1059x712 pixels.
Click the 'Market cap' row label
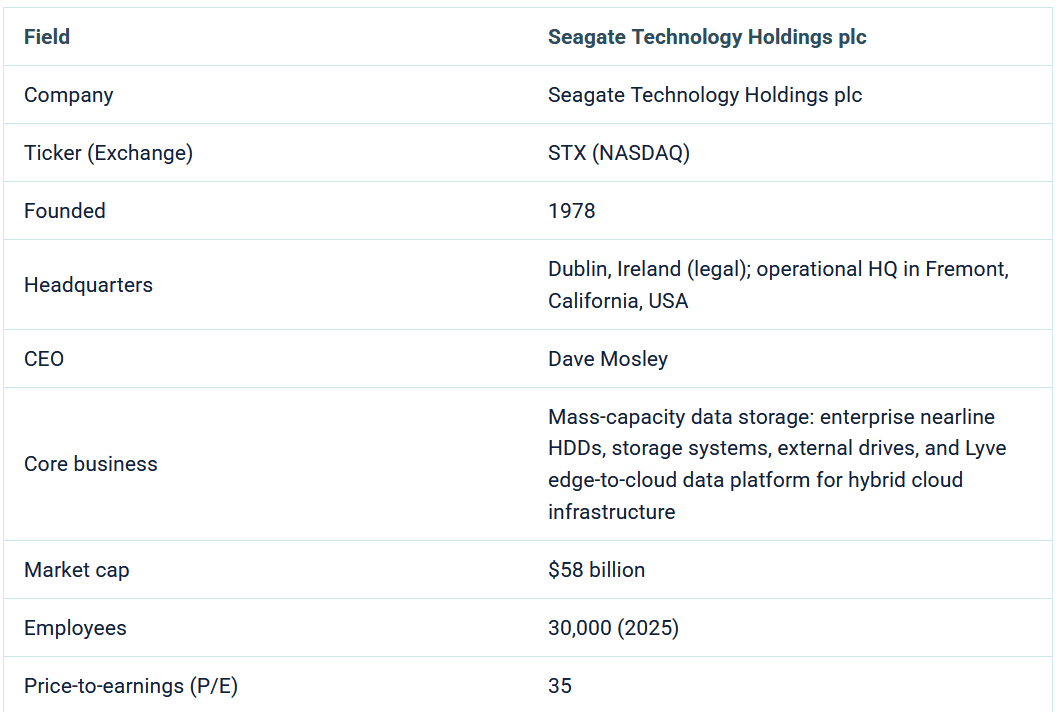click(77, 570)
